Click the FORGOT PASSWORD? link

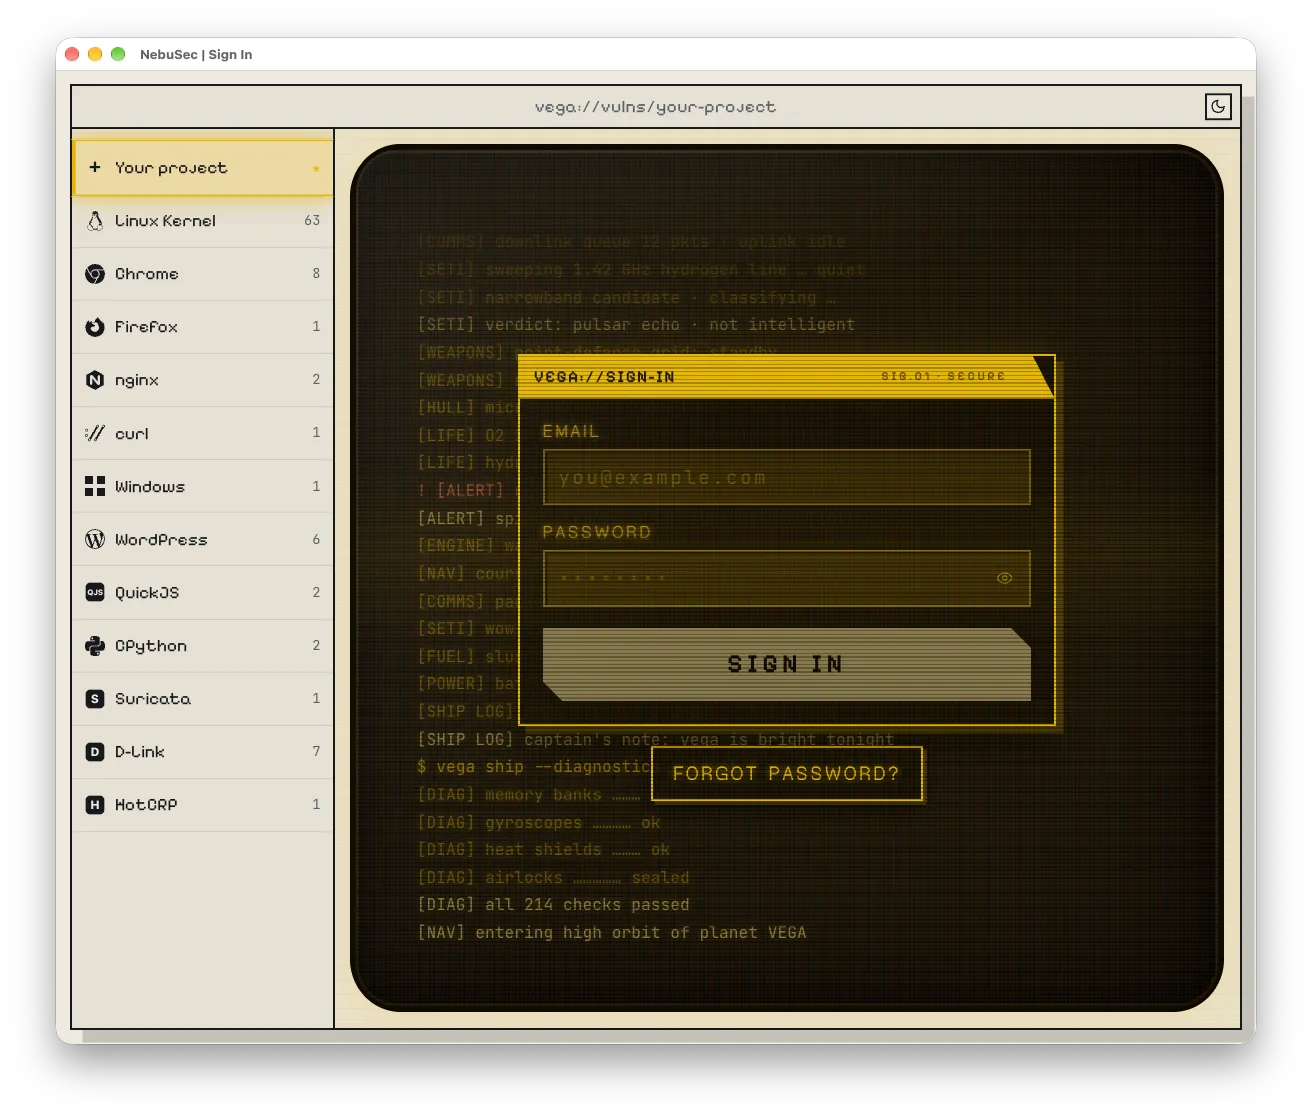coord(786,773)
